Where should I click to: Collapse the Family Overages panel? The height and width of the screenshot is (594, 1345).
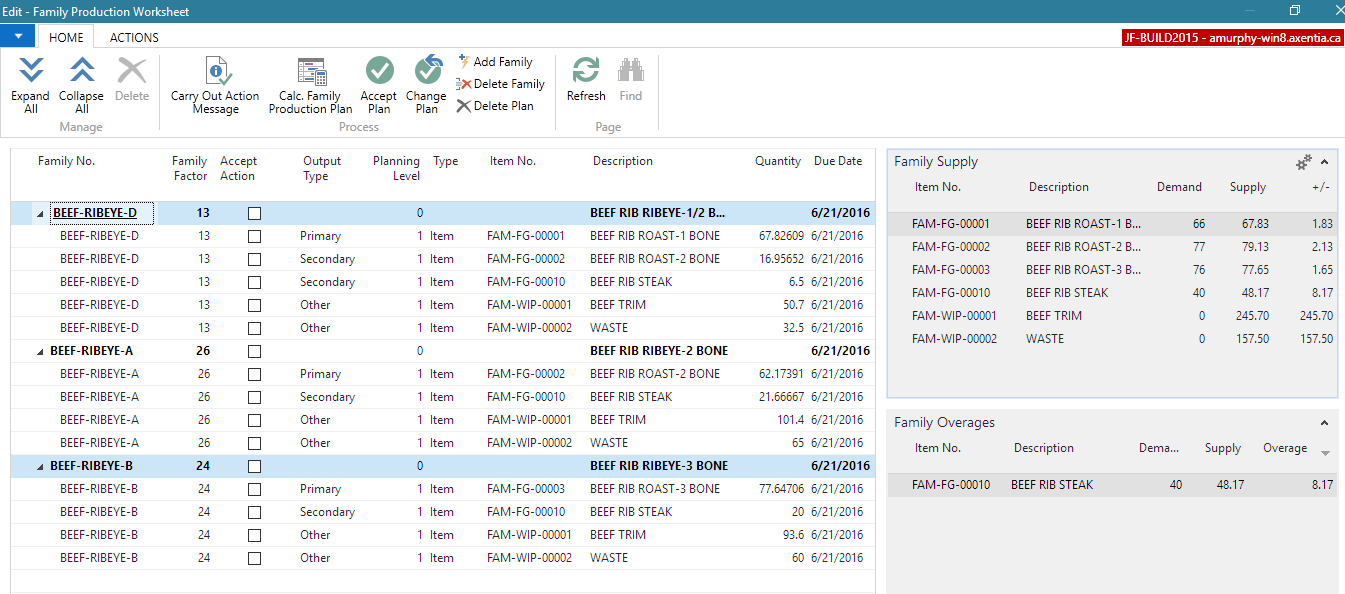[1325, 423]
